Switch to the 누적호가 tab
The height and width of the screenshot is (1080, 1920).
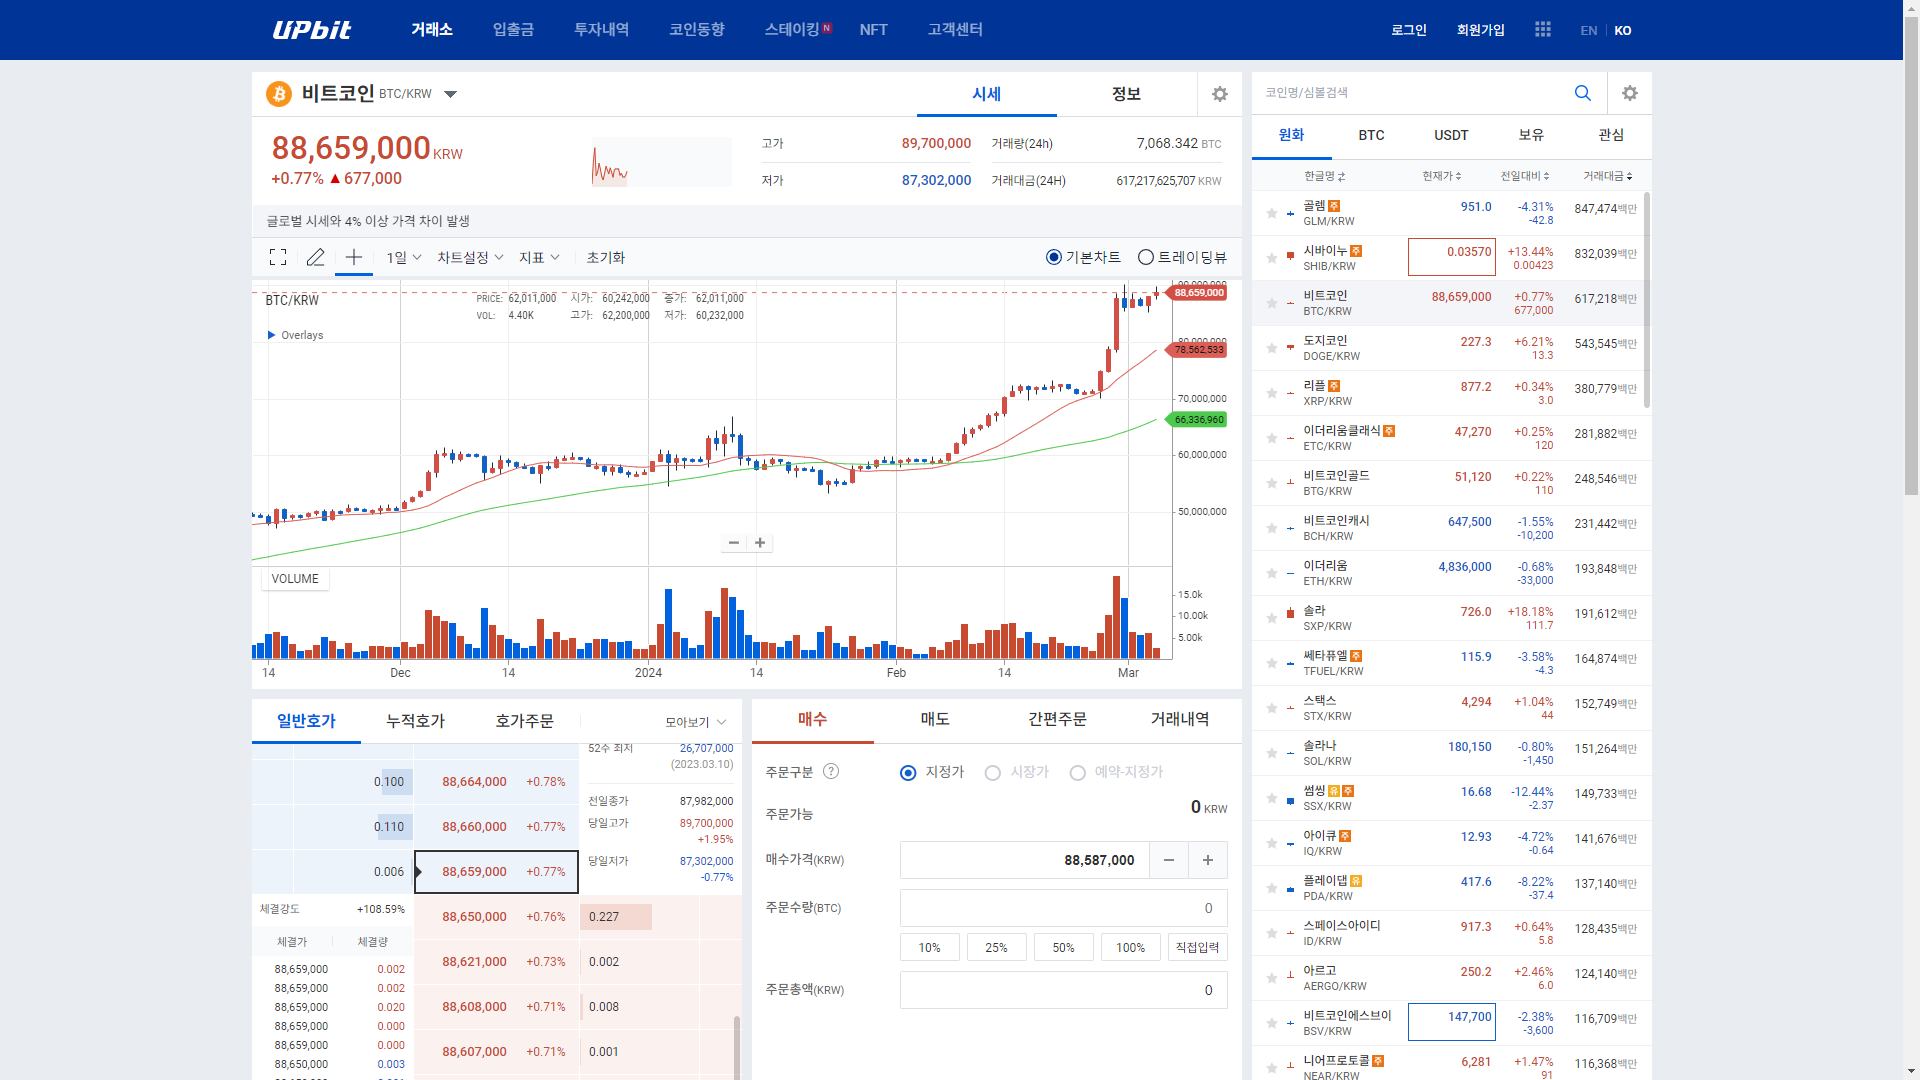point(415,721)
